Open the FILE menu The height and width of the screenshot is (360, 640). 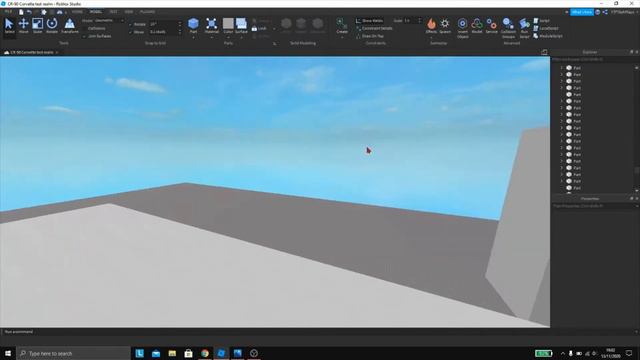[x=8, y=12]
